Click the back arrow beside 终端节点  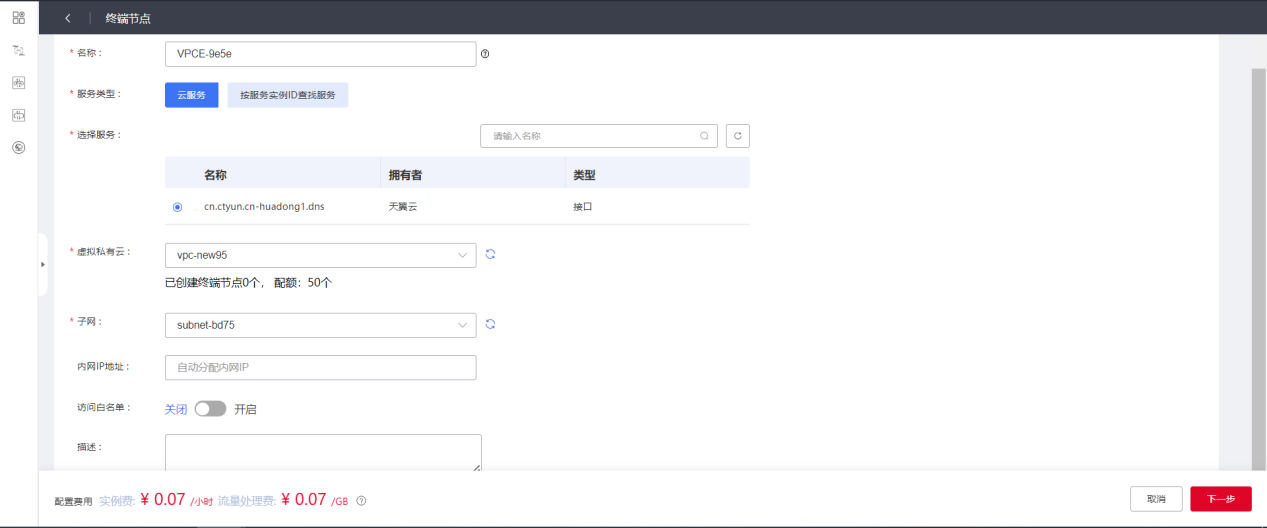(x=68, y=18)
